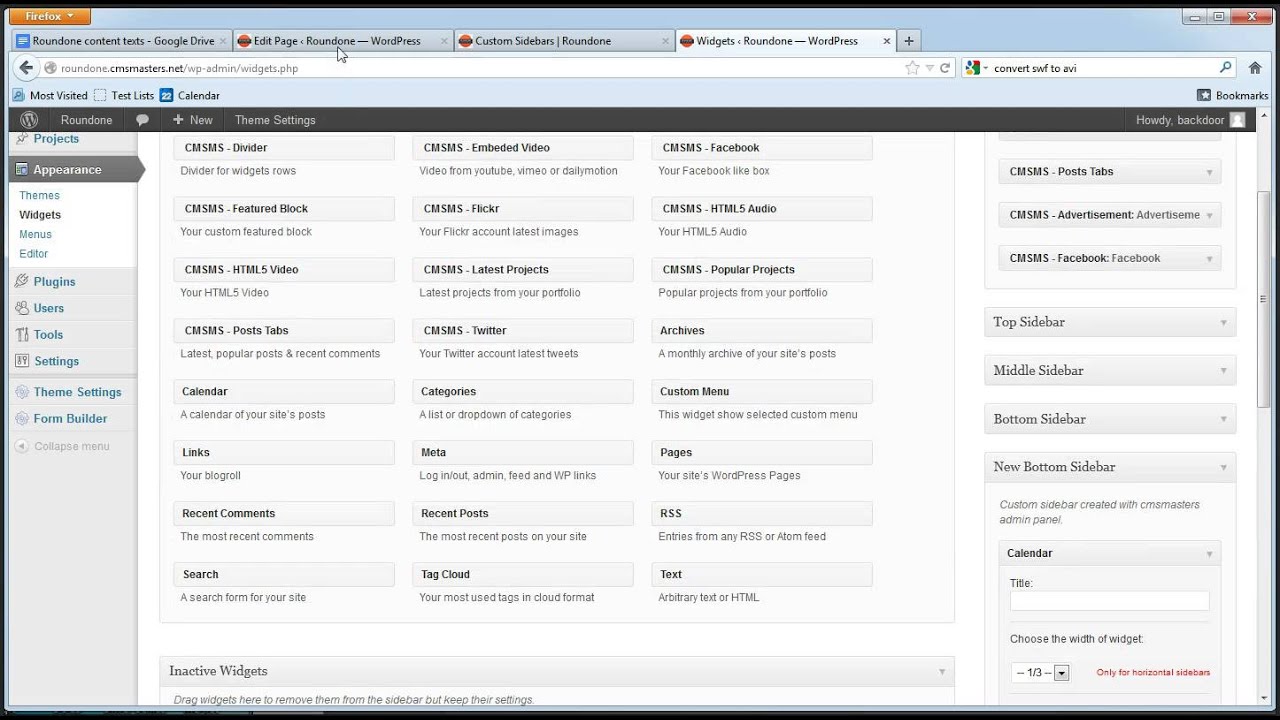Click the Users menu icon
The height and width of the screenshot is (720, 1280).
point(22,308)
